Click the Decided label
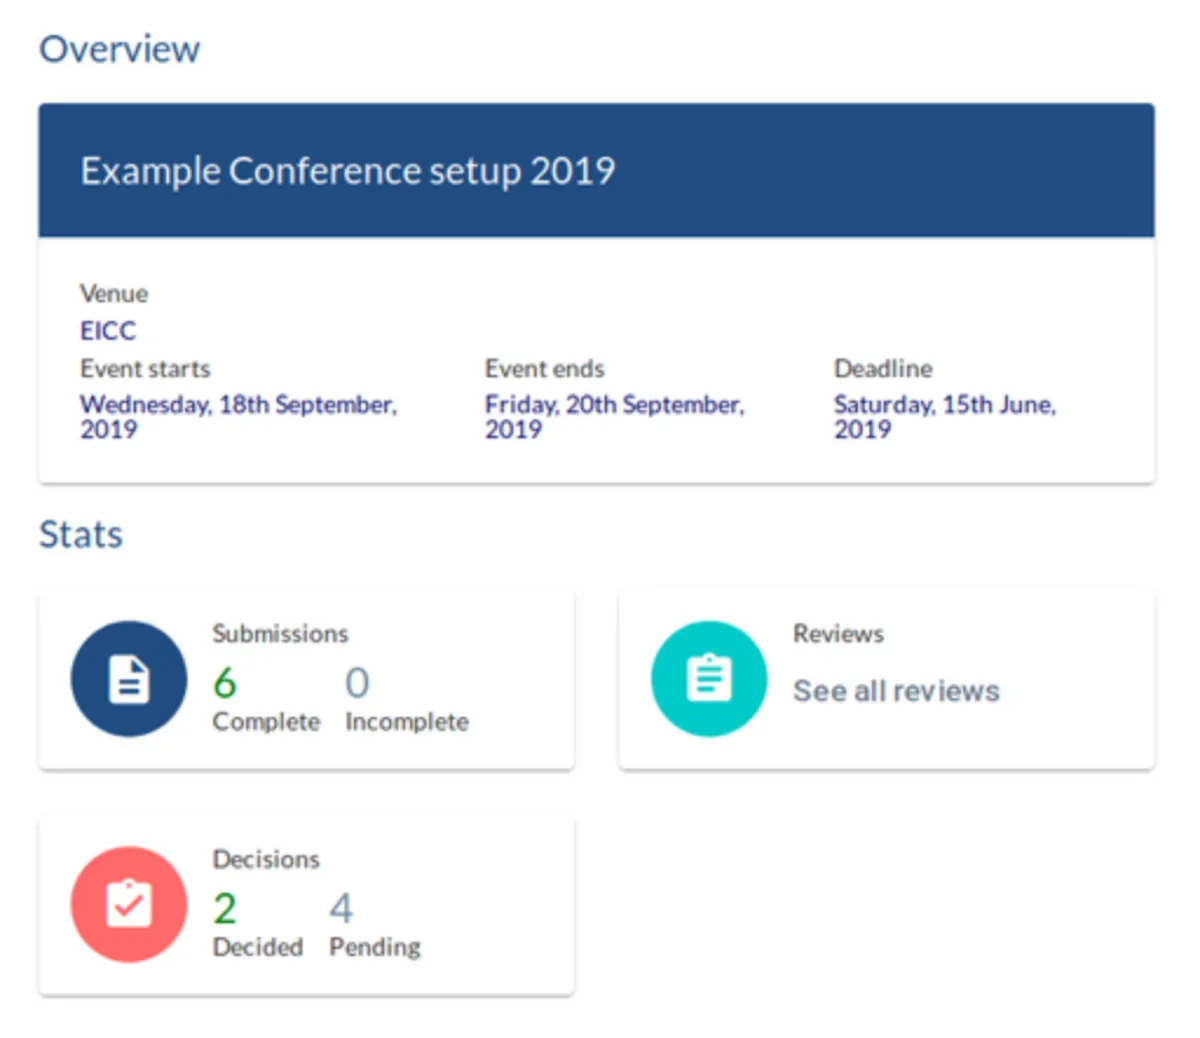 258,947
